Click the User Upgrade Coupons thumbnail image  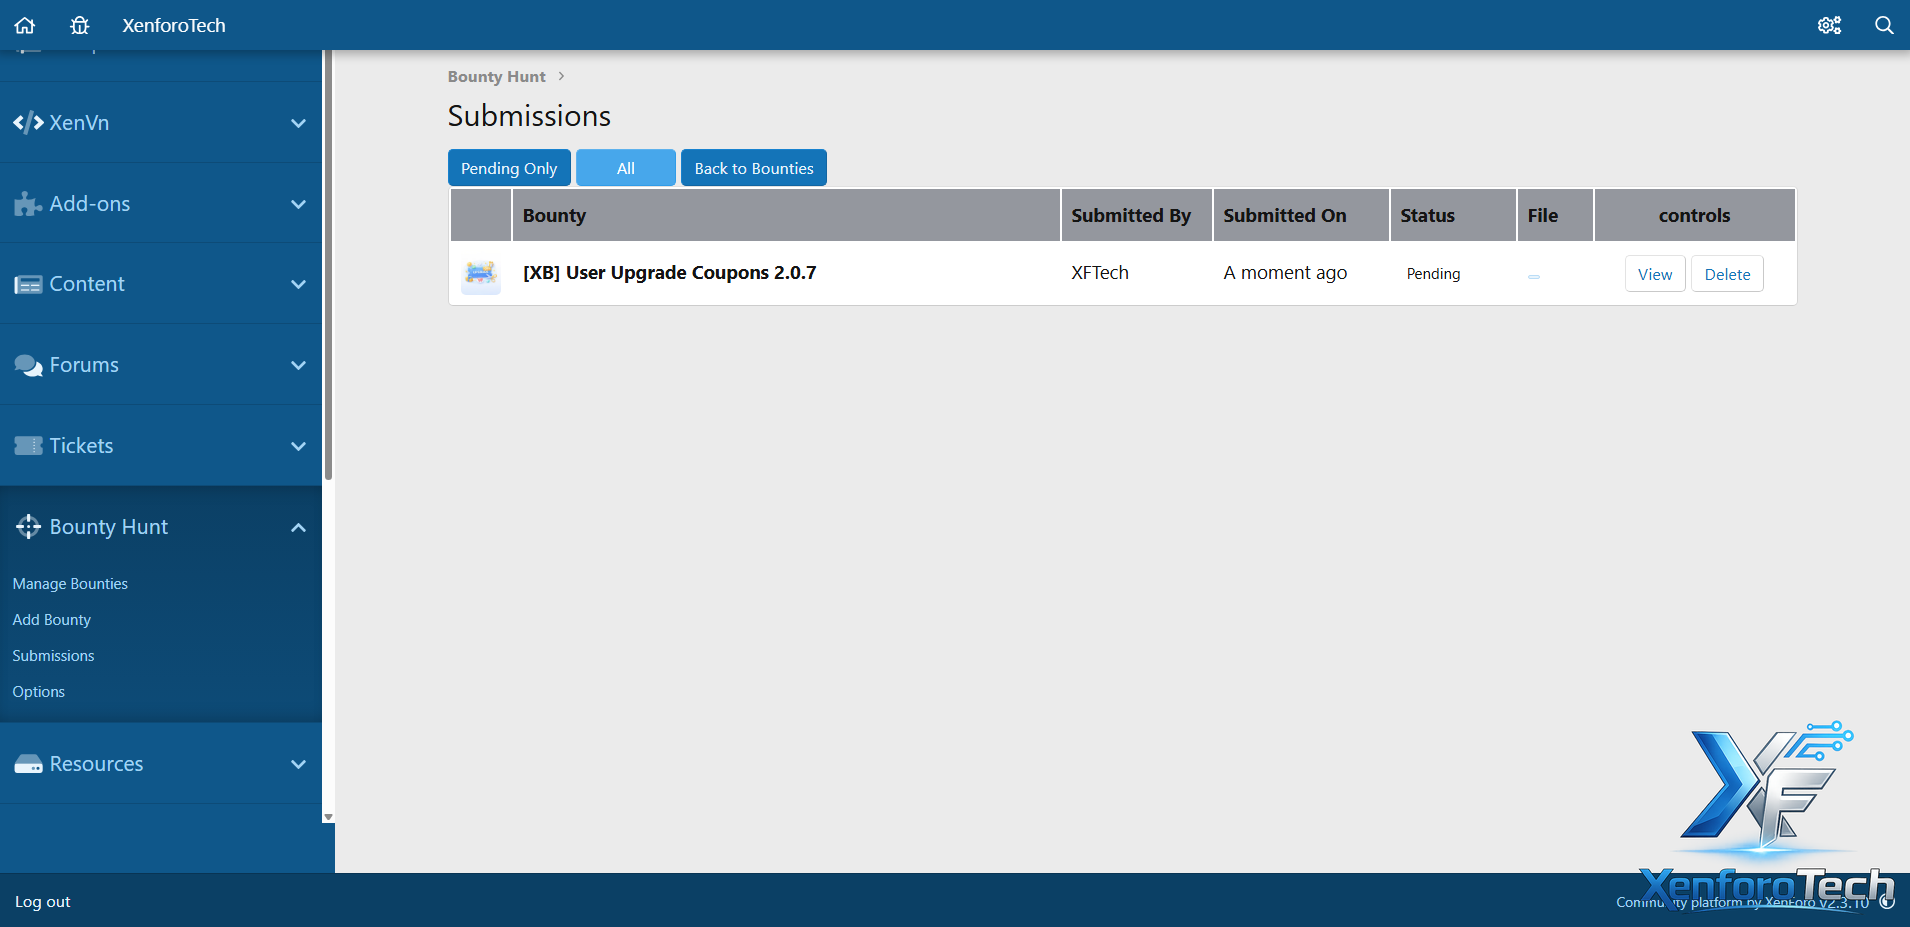[x=481, y=274]
